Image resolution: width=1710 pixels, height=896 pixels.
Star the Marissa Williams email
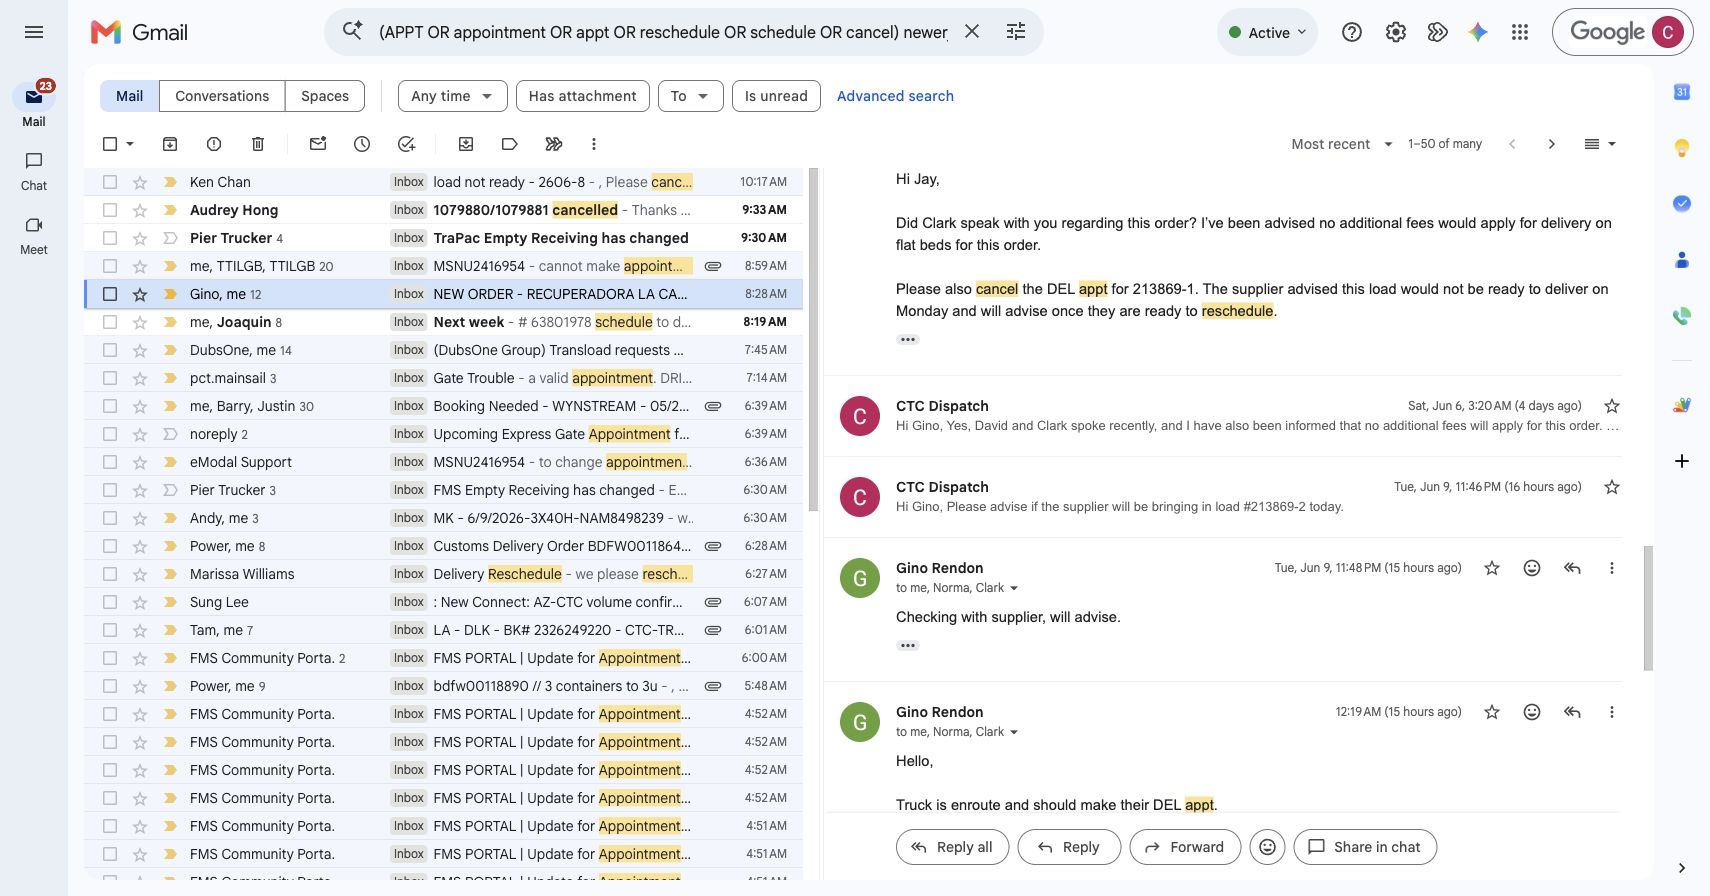[x=140, y=574]
